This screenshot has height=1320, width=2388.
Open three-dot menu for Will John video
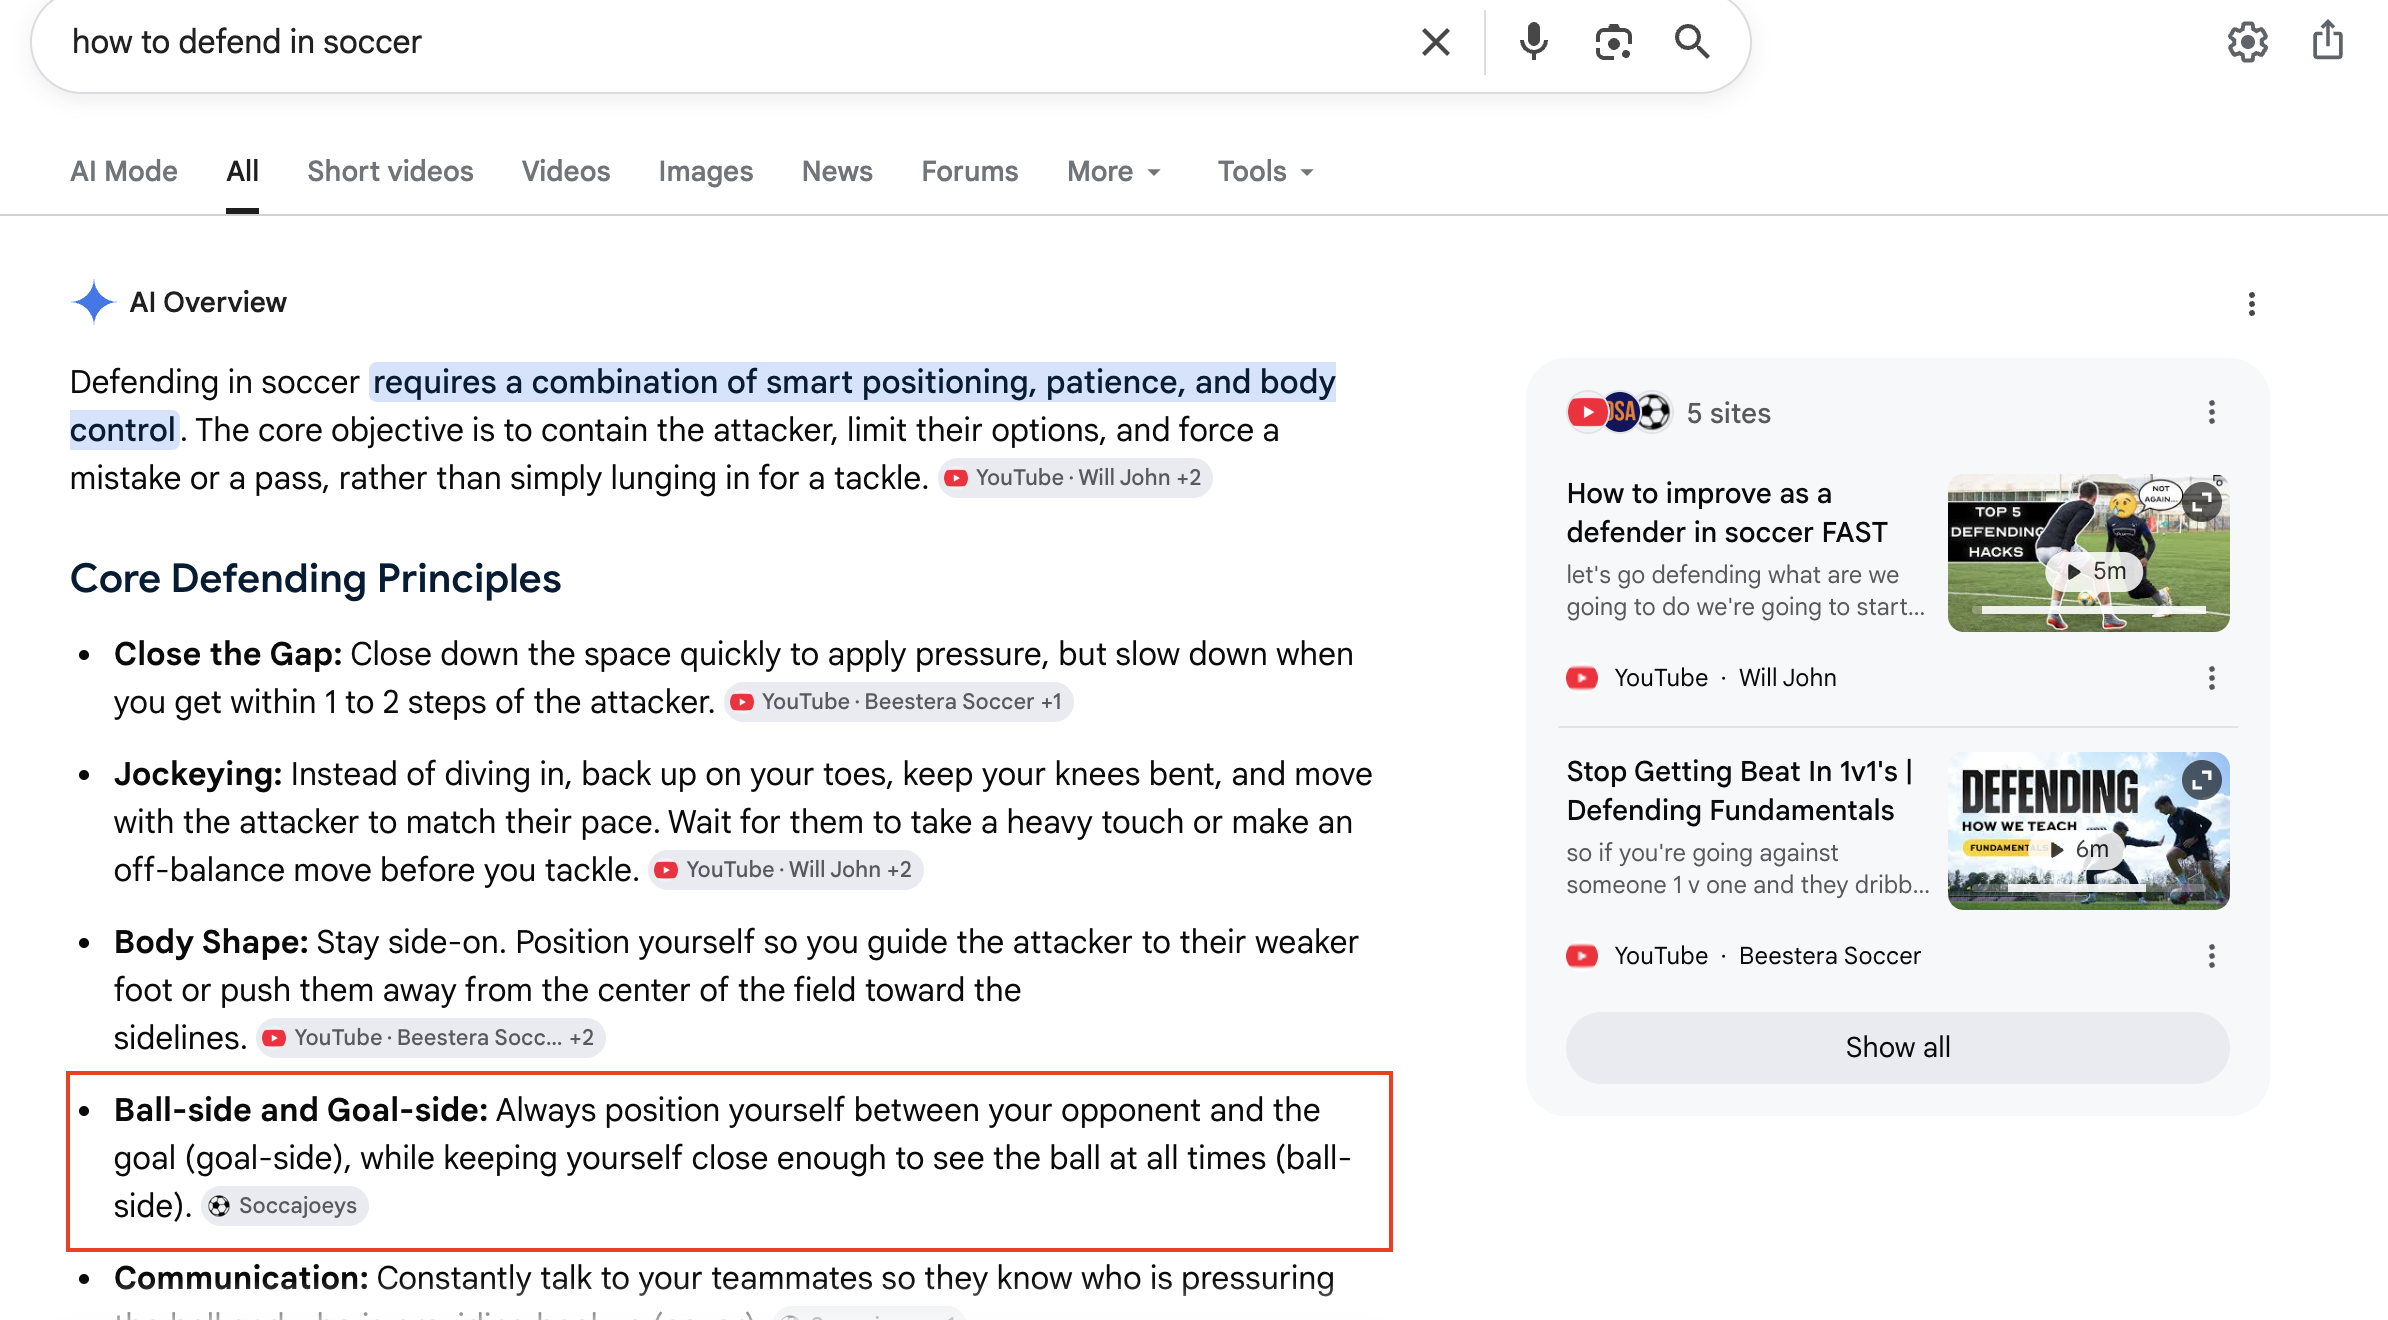2211,678
